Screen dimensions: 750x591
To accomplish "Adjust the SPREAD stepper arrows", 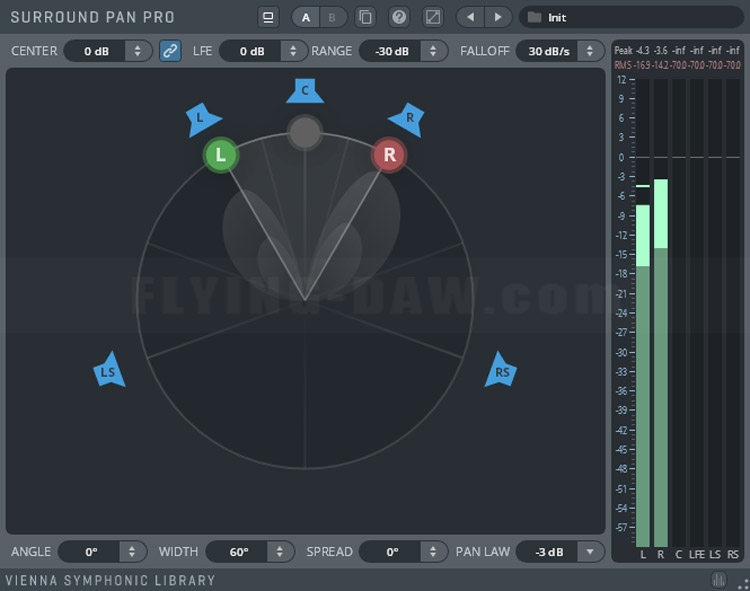I will click(433, 552).
